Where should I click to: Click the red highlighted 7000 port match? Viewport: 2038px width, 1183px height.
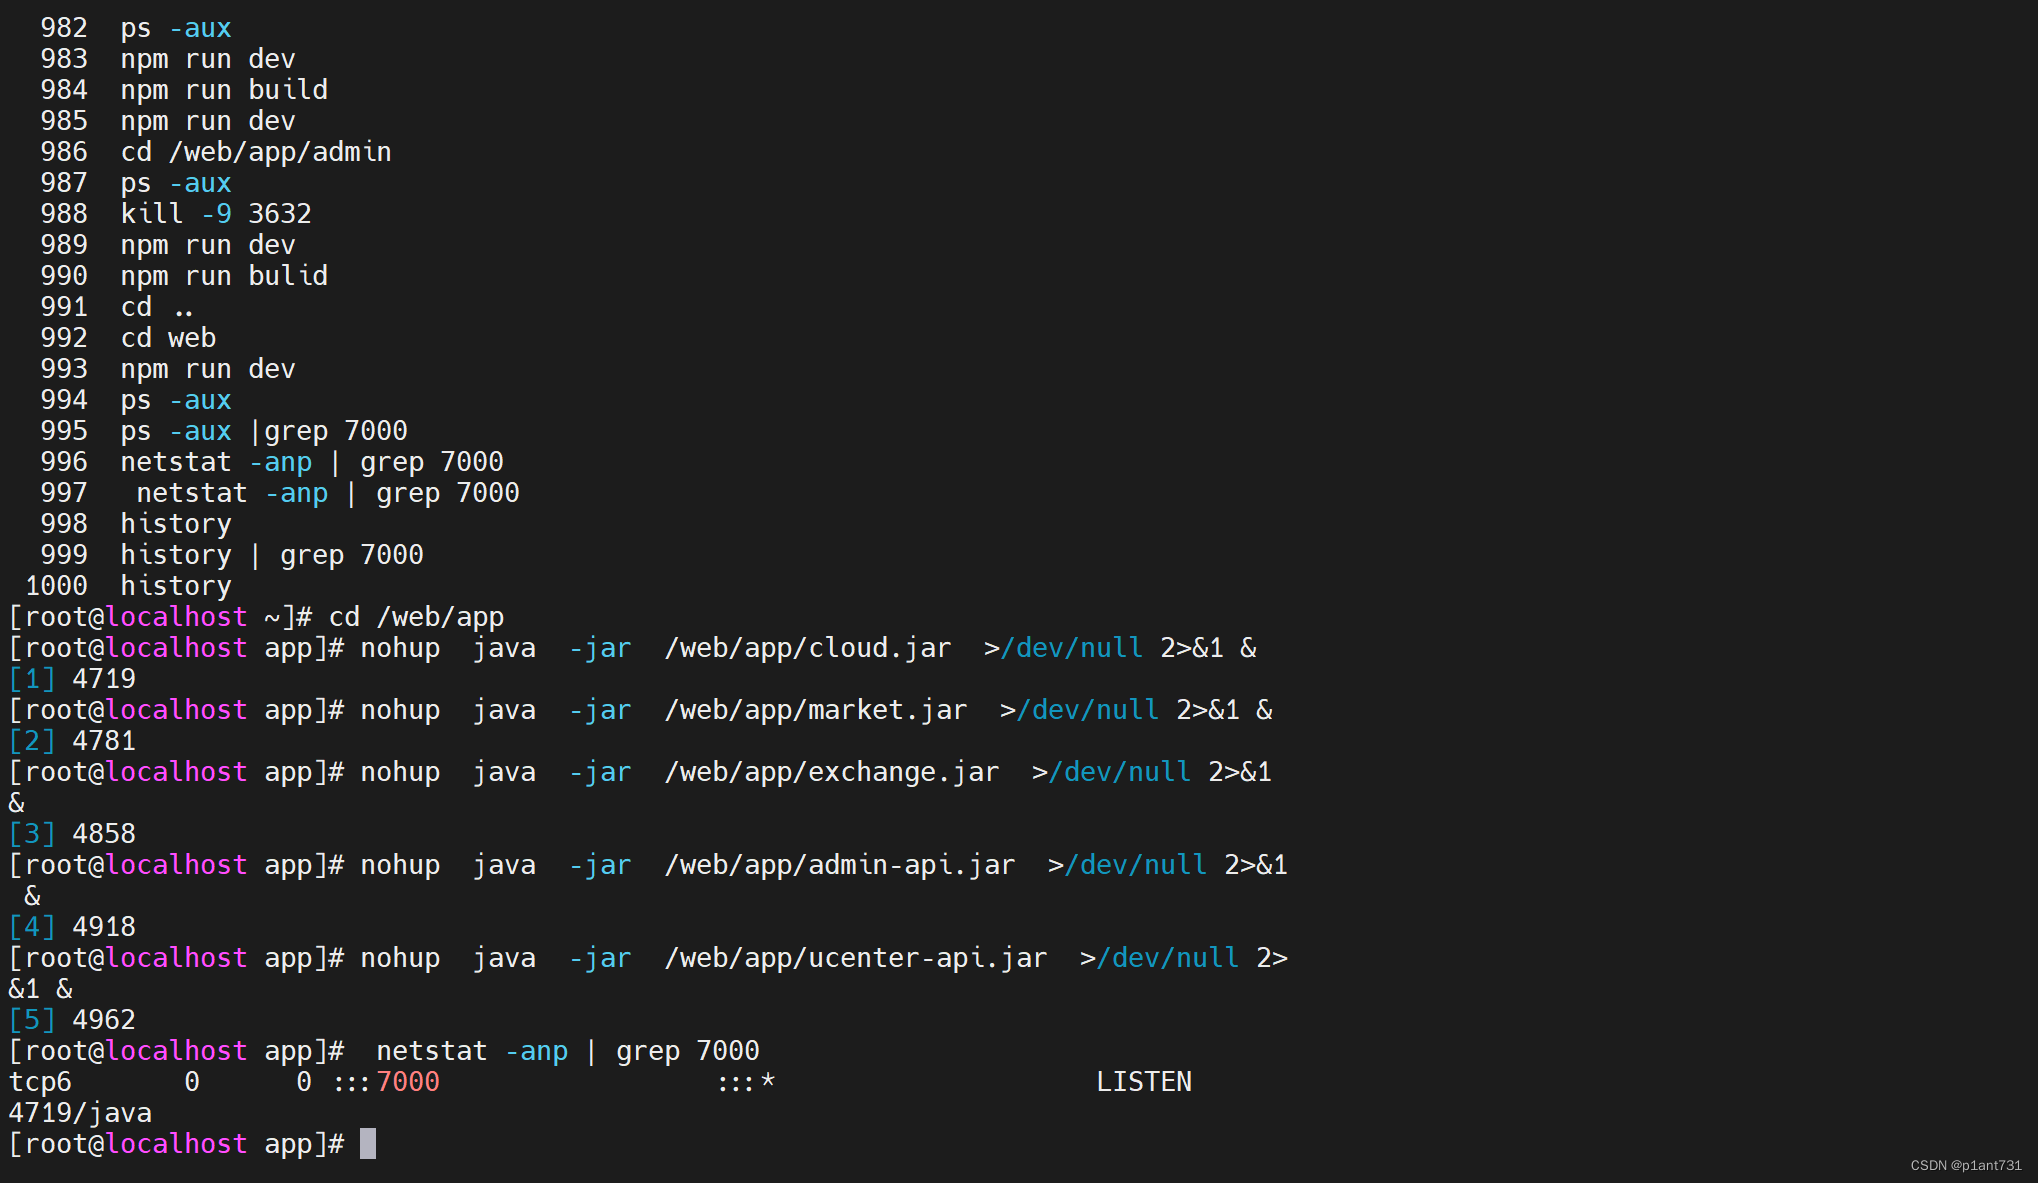(x=408, y=1082)
